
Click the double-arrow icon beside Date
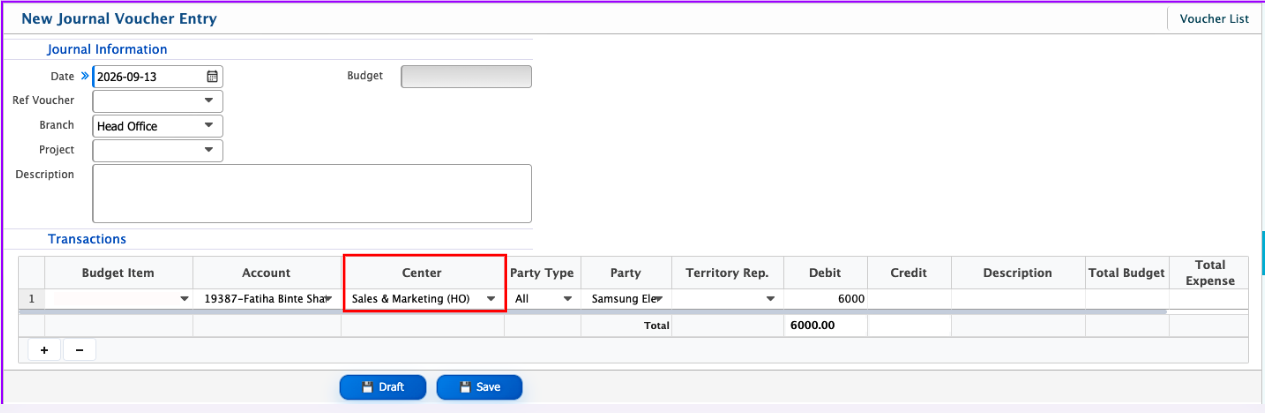tap(85, 76)
